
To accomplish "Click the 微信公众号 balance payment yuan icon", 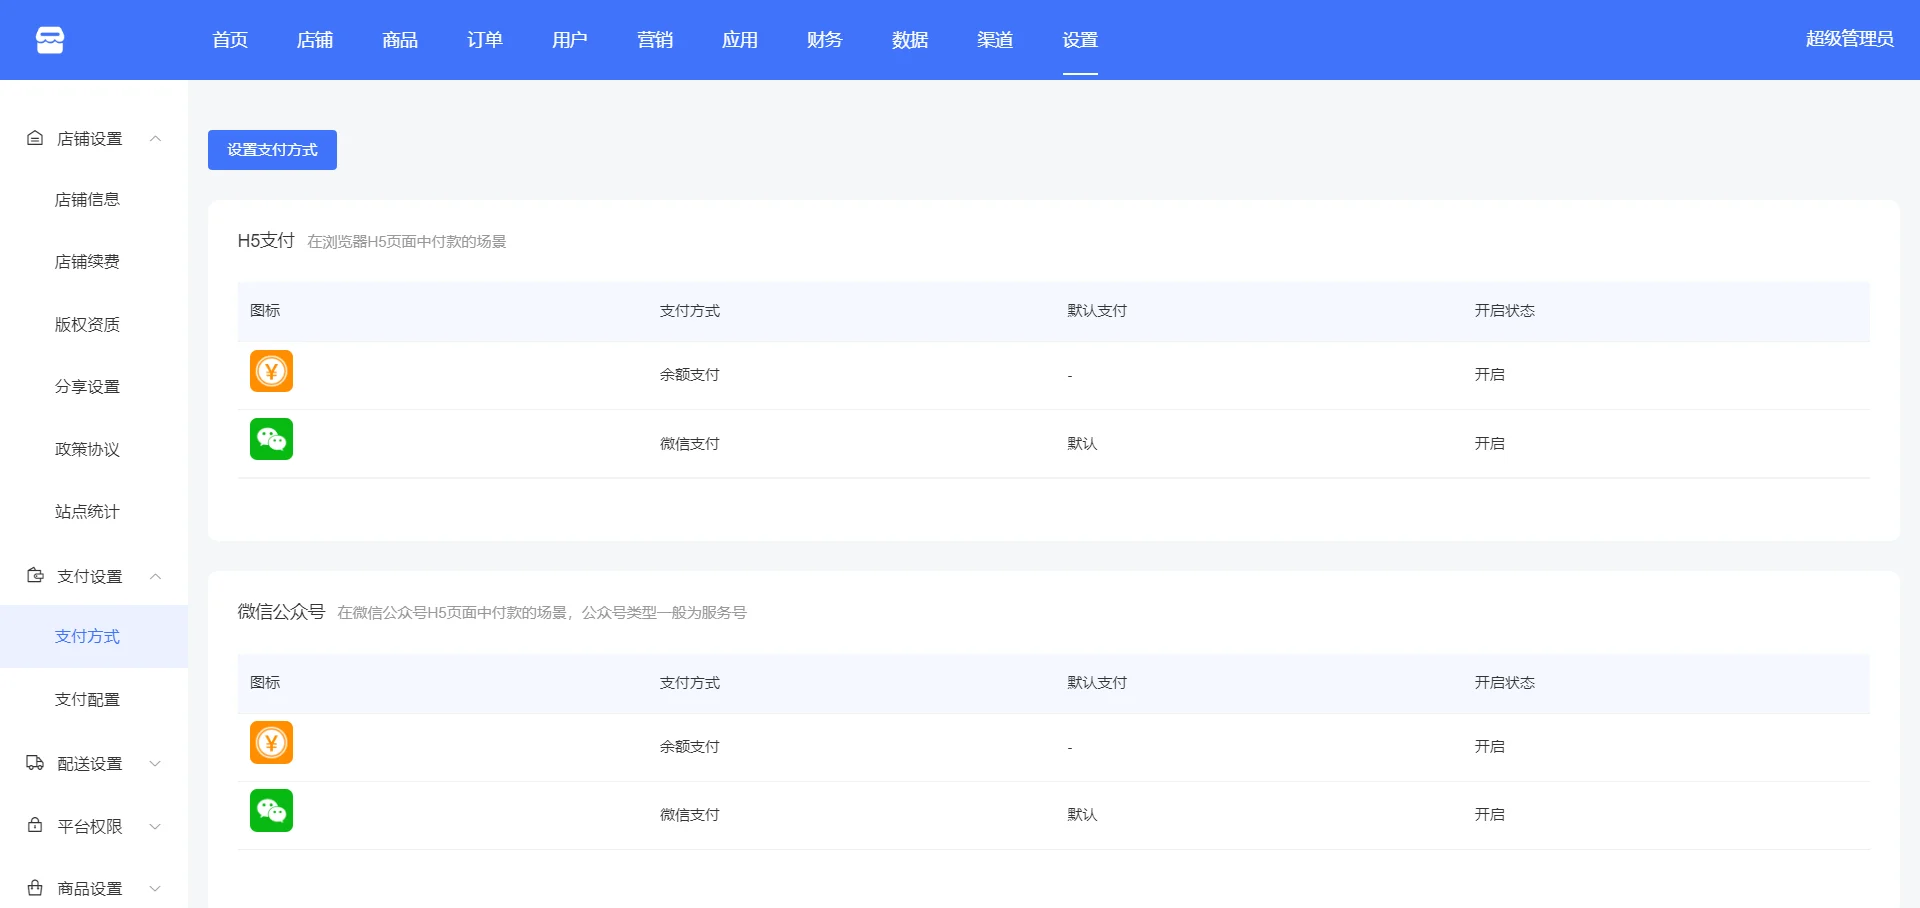I will click(x=271, y=743).
